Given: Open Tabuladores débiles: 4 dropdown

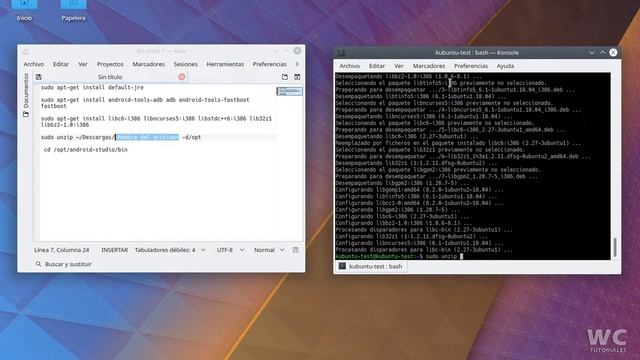Looking at the screenshot, I should 170,250.
